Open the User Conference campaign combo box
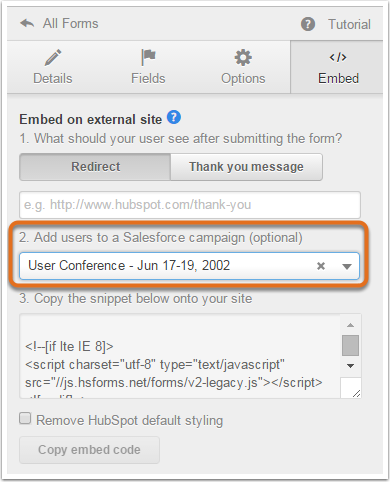390x482 pixels. pos(189,266)
